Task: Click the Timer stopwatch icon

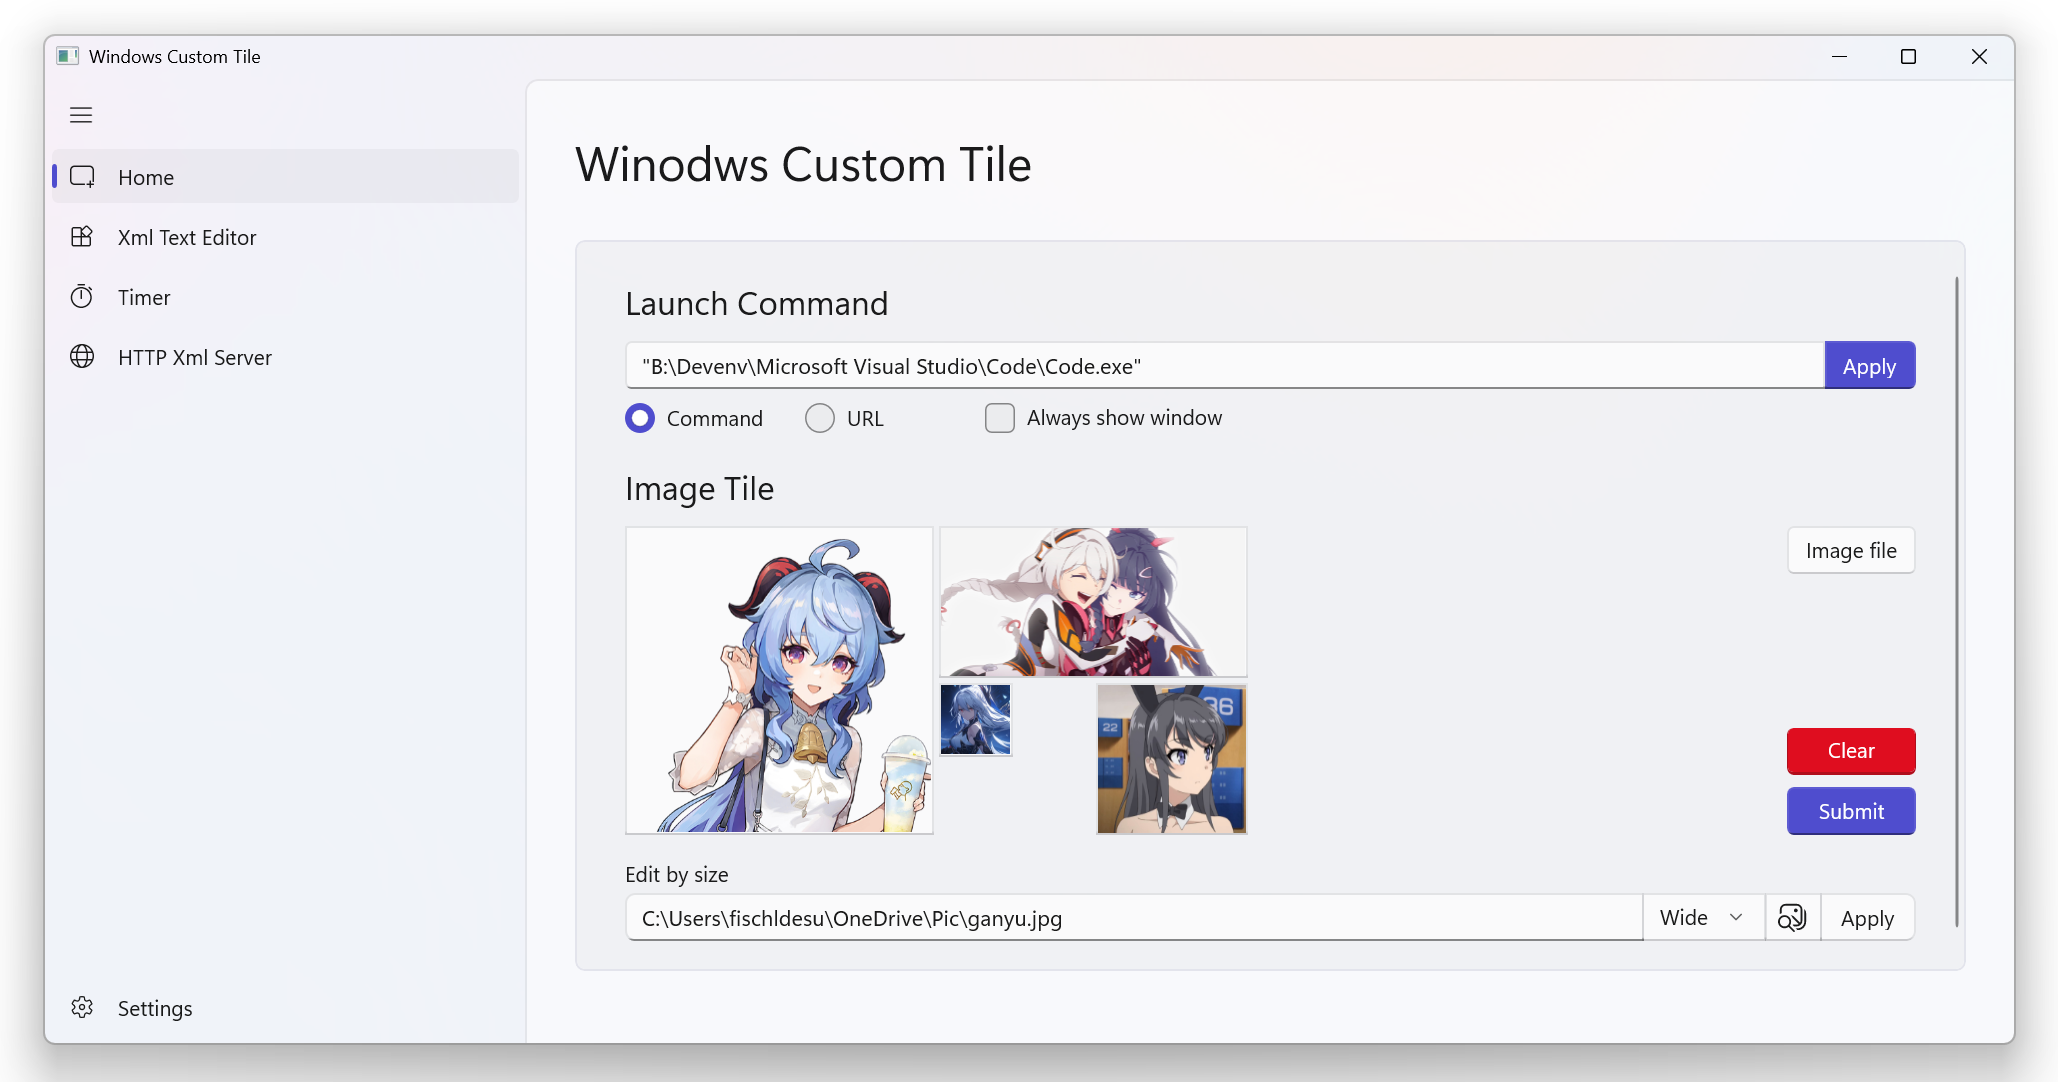Action: click(x=82, y=297)
